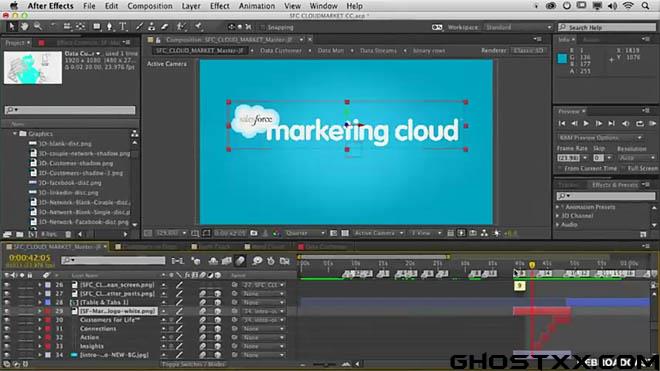Viewport: 660px width, 371px height.
Task: Start RAM preview button
Action: tap(652, 123)
